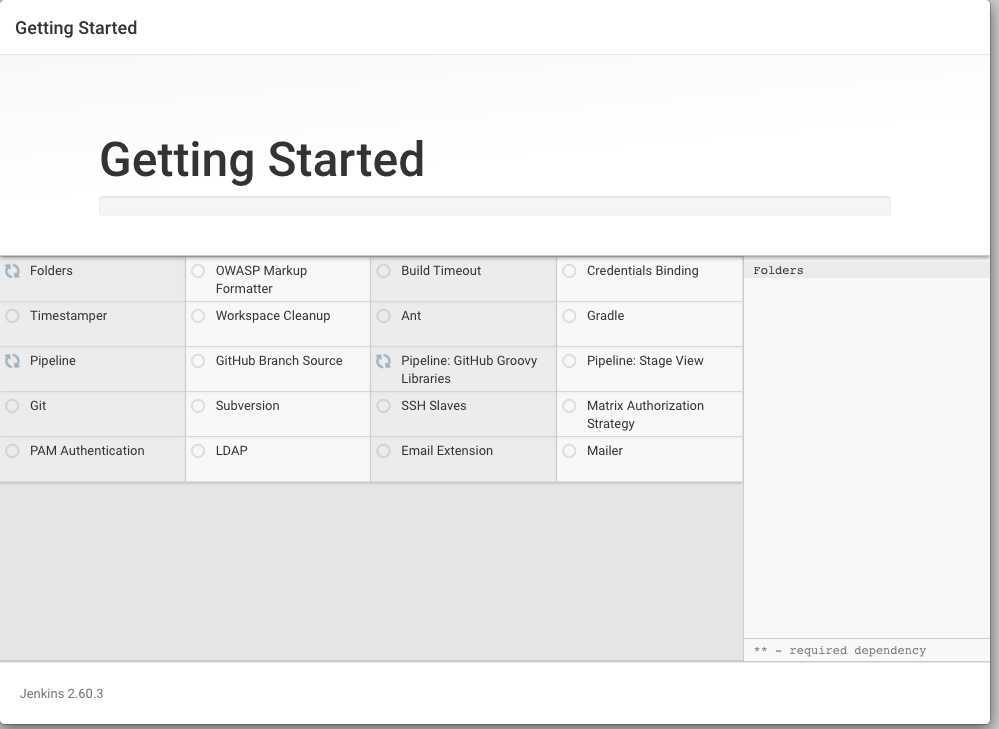
Task: Click the GitHub Branch Source label
Action: 279,361
